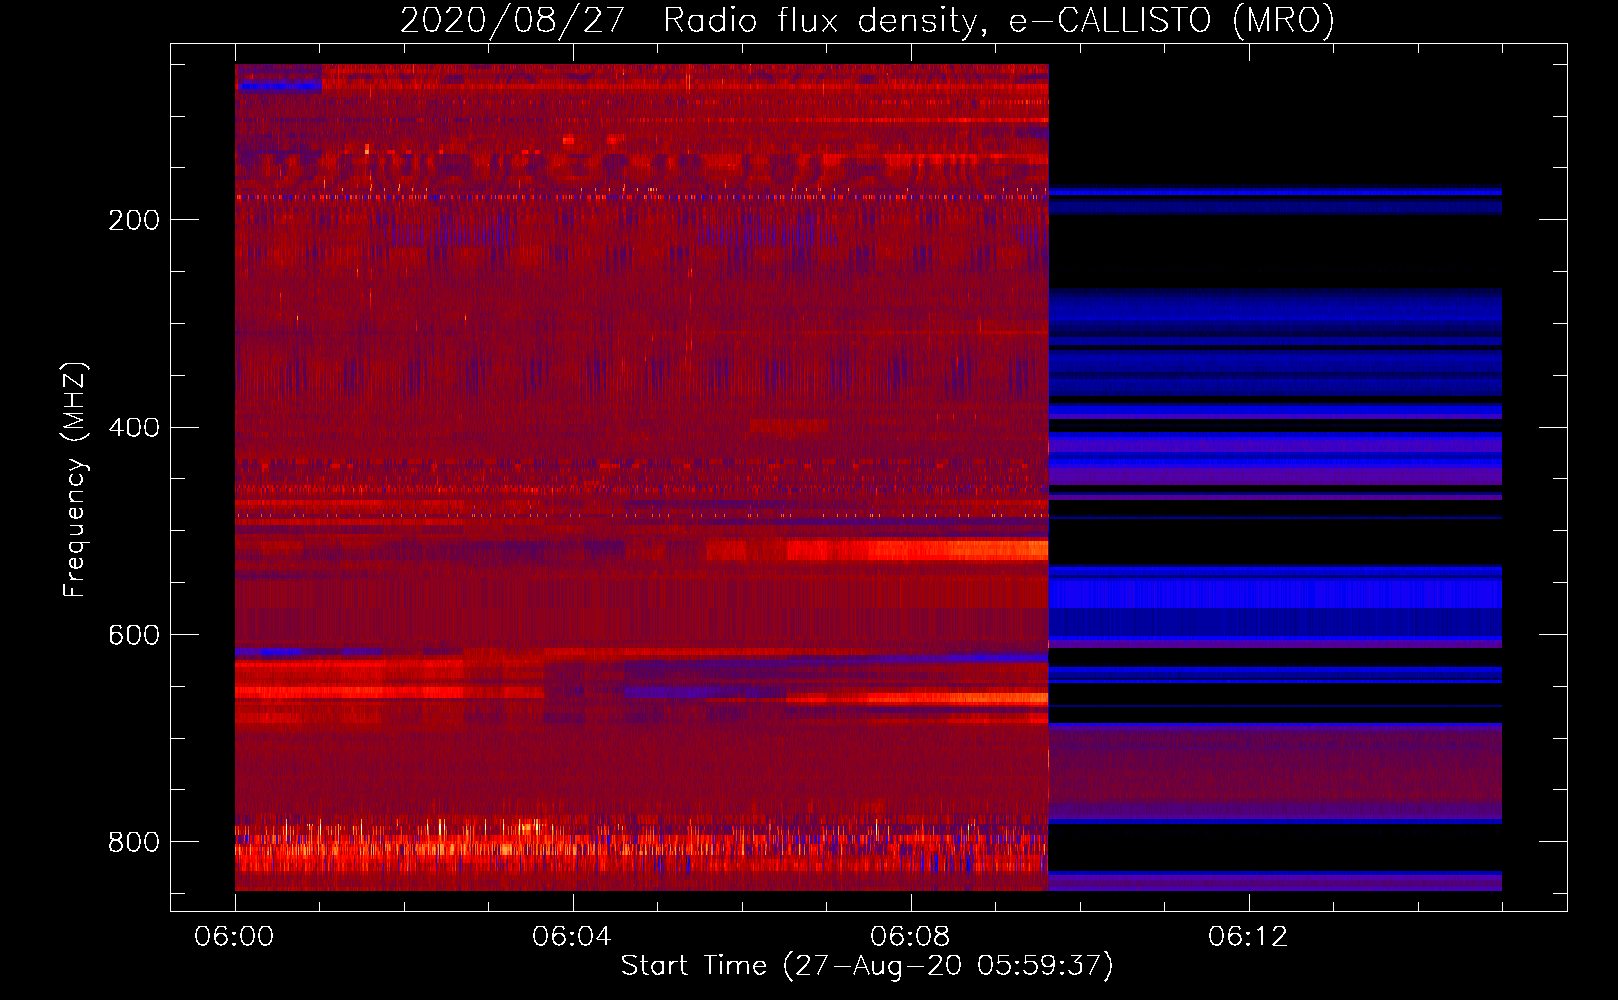Click the 200 frequency tick label
The image size is (1618, 1000).
click(x=134, y=220)
